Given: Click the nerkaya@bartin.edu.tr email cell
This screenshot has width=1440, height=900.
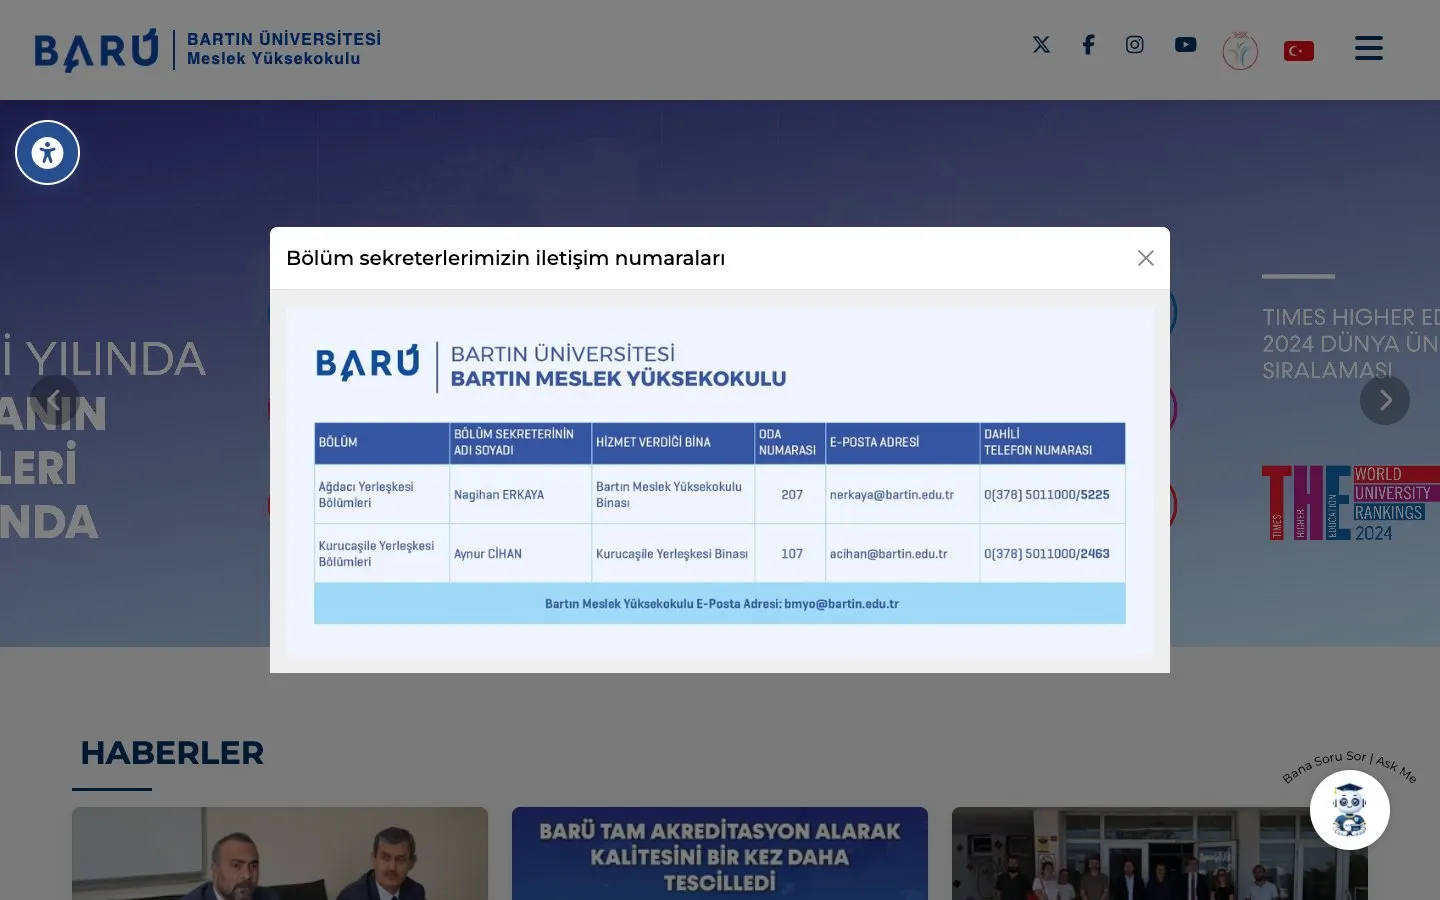Looking at the screenshot, I should 902,494.
